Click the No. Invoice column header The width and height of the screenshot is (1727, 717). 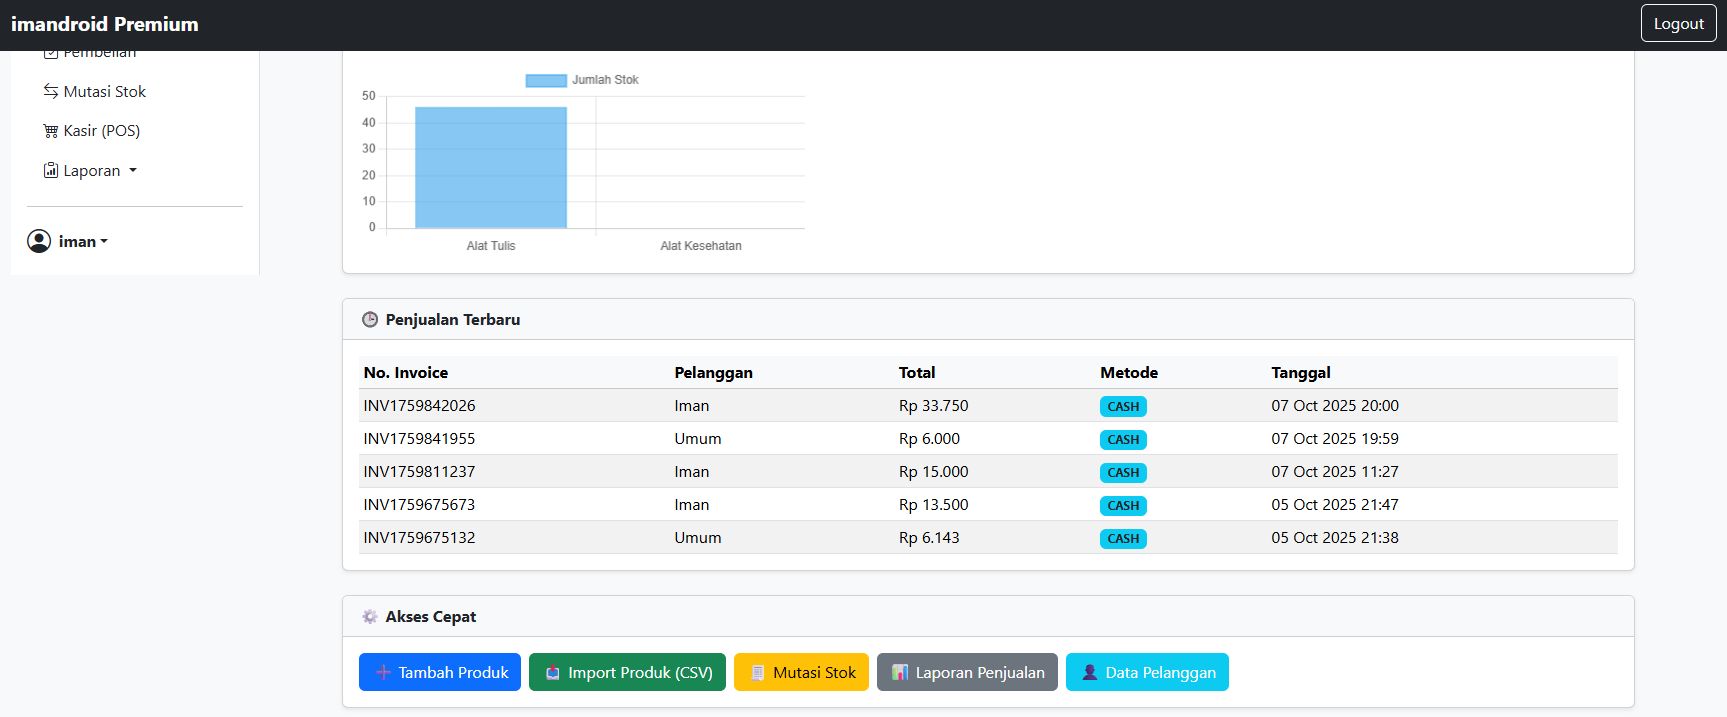(406, 373)
